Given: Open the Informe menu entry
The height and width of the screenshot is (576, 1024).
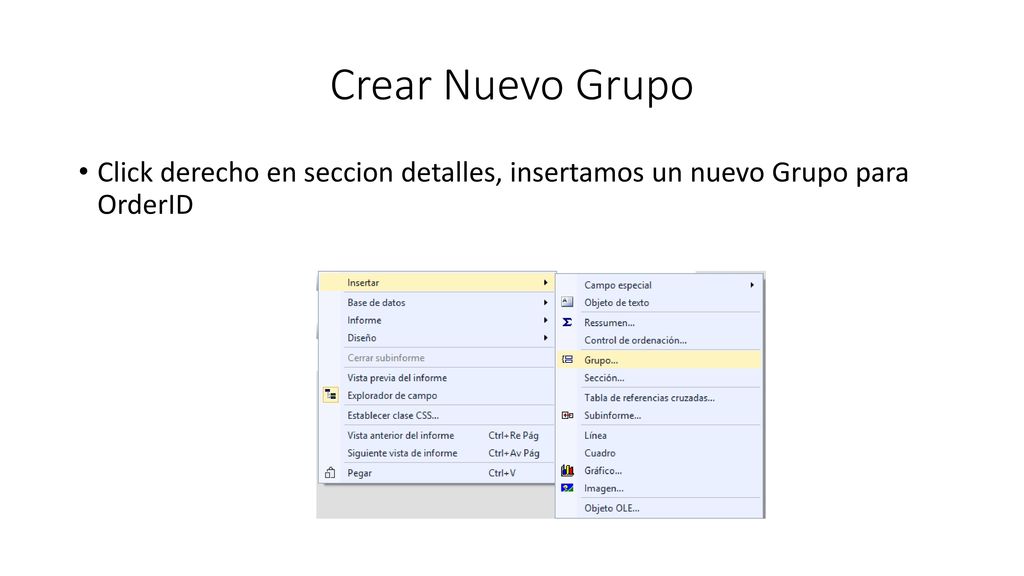Looking at the screenshot, I should 436,320.
